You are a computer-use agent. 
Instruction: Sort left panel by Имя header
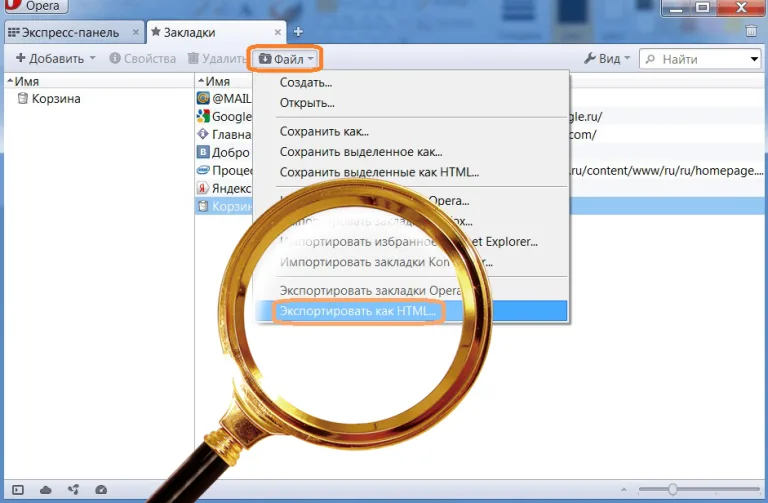click(x=99, y=81)
